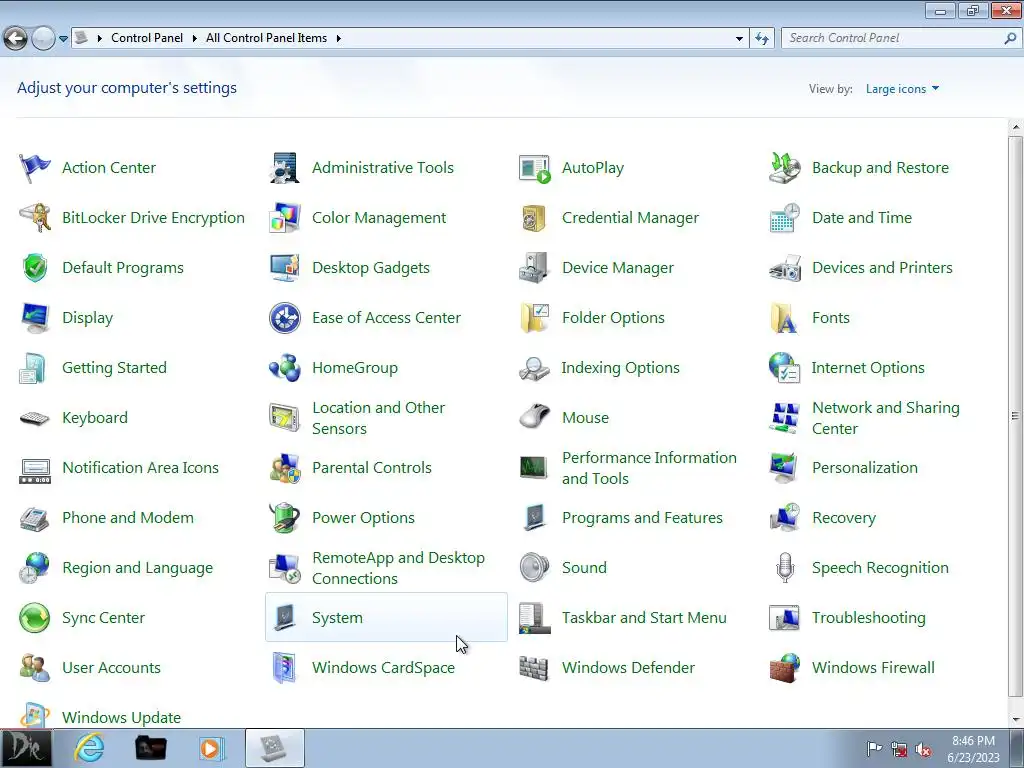The height and width of the screenshot is (768, 1024).
Task: Click the Sound speaker icon
Action: pyautogui.click(x=535, y=568)
